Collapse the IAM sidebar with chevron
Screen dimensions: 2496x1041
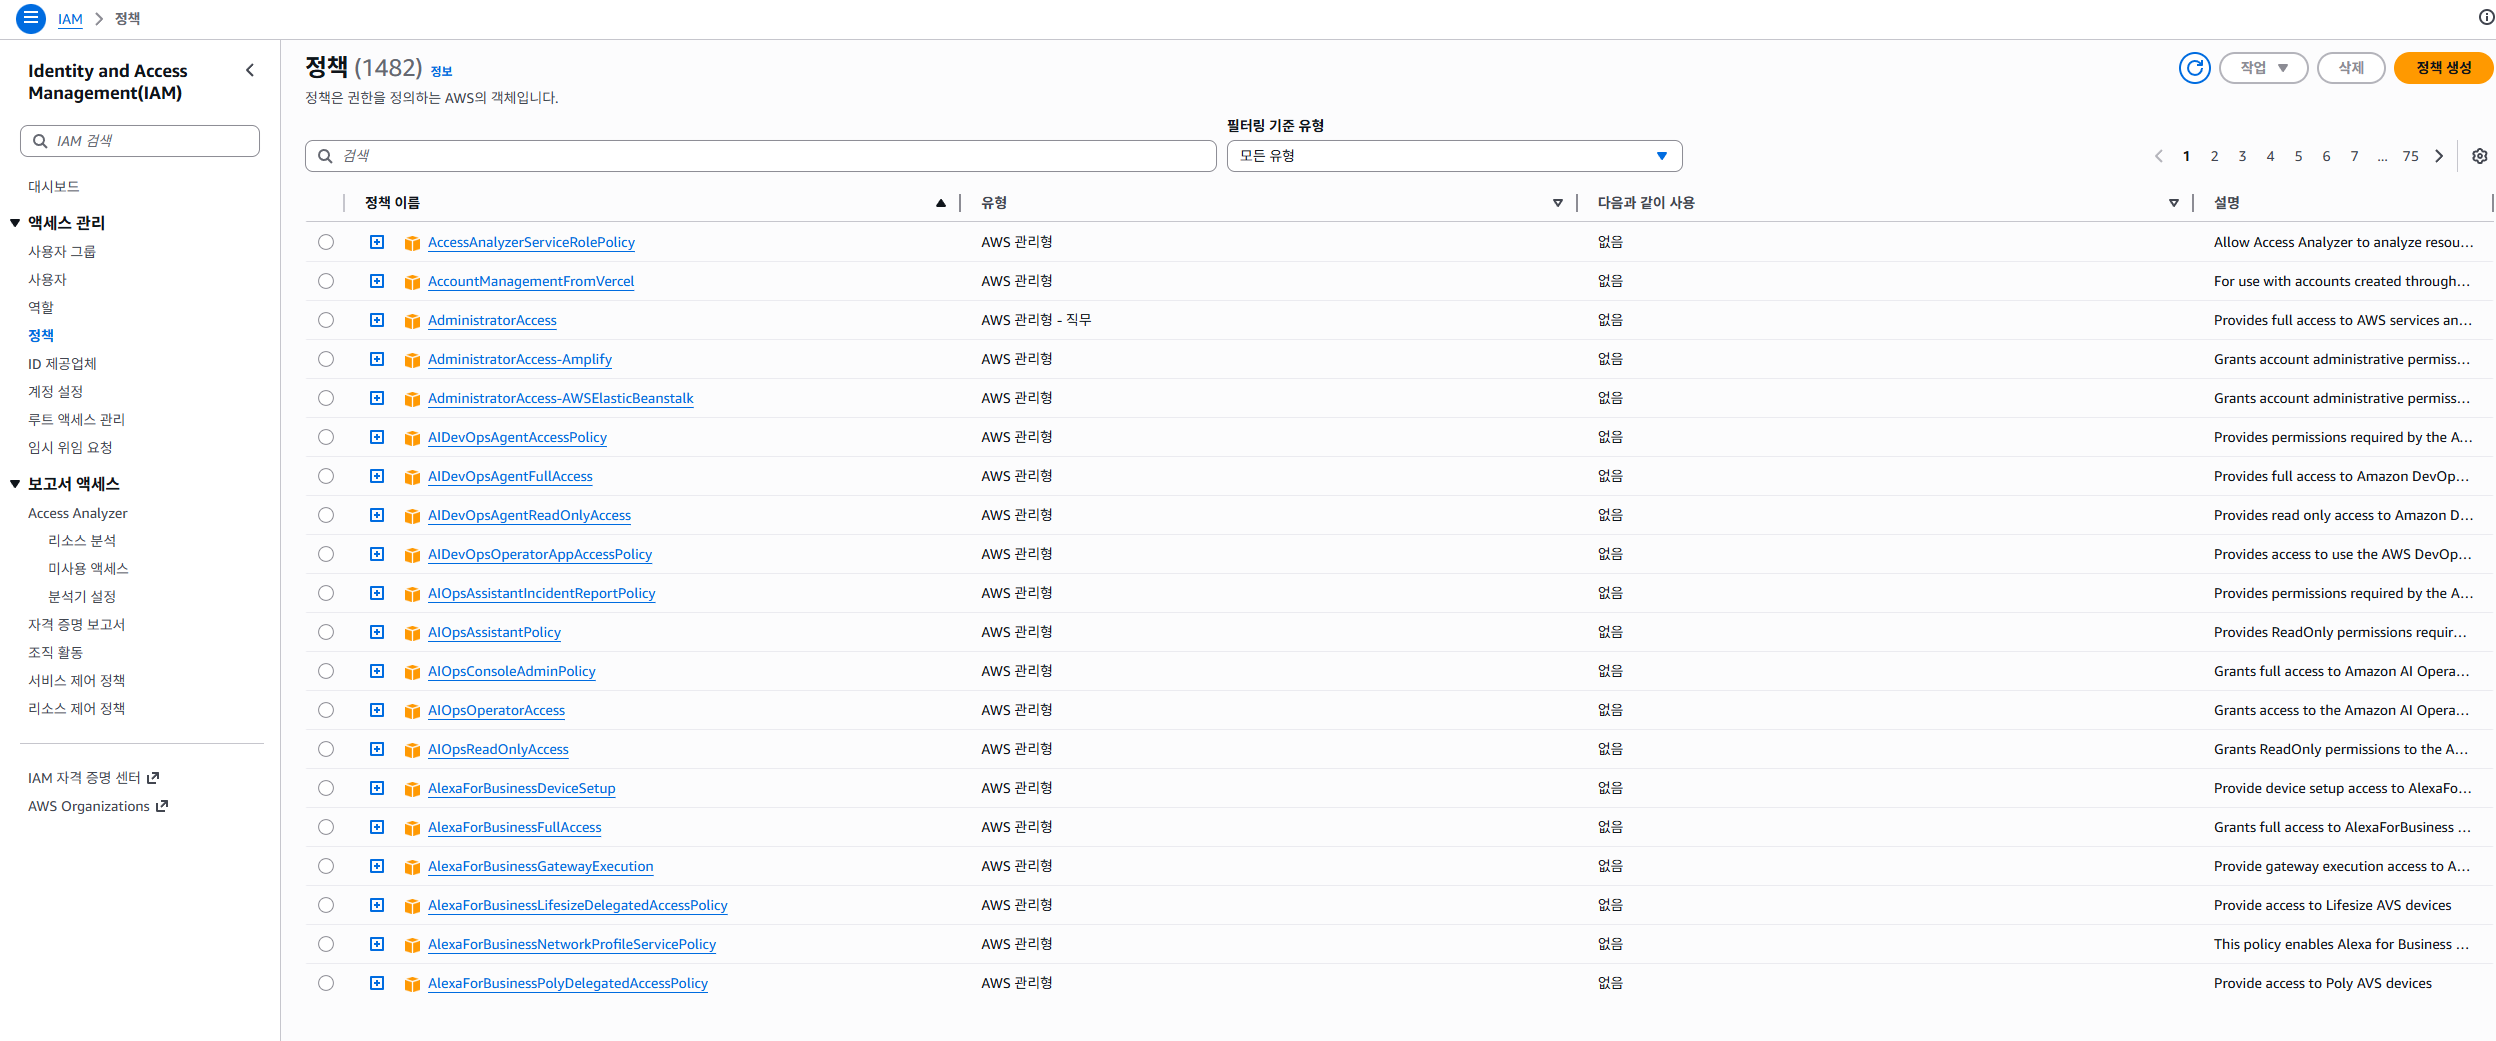click(250, 70)
